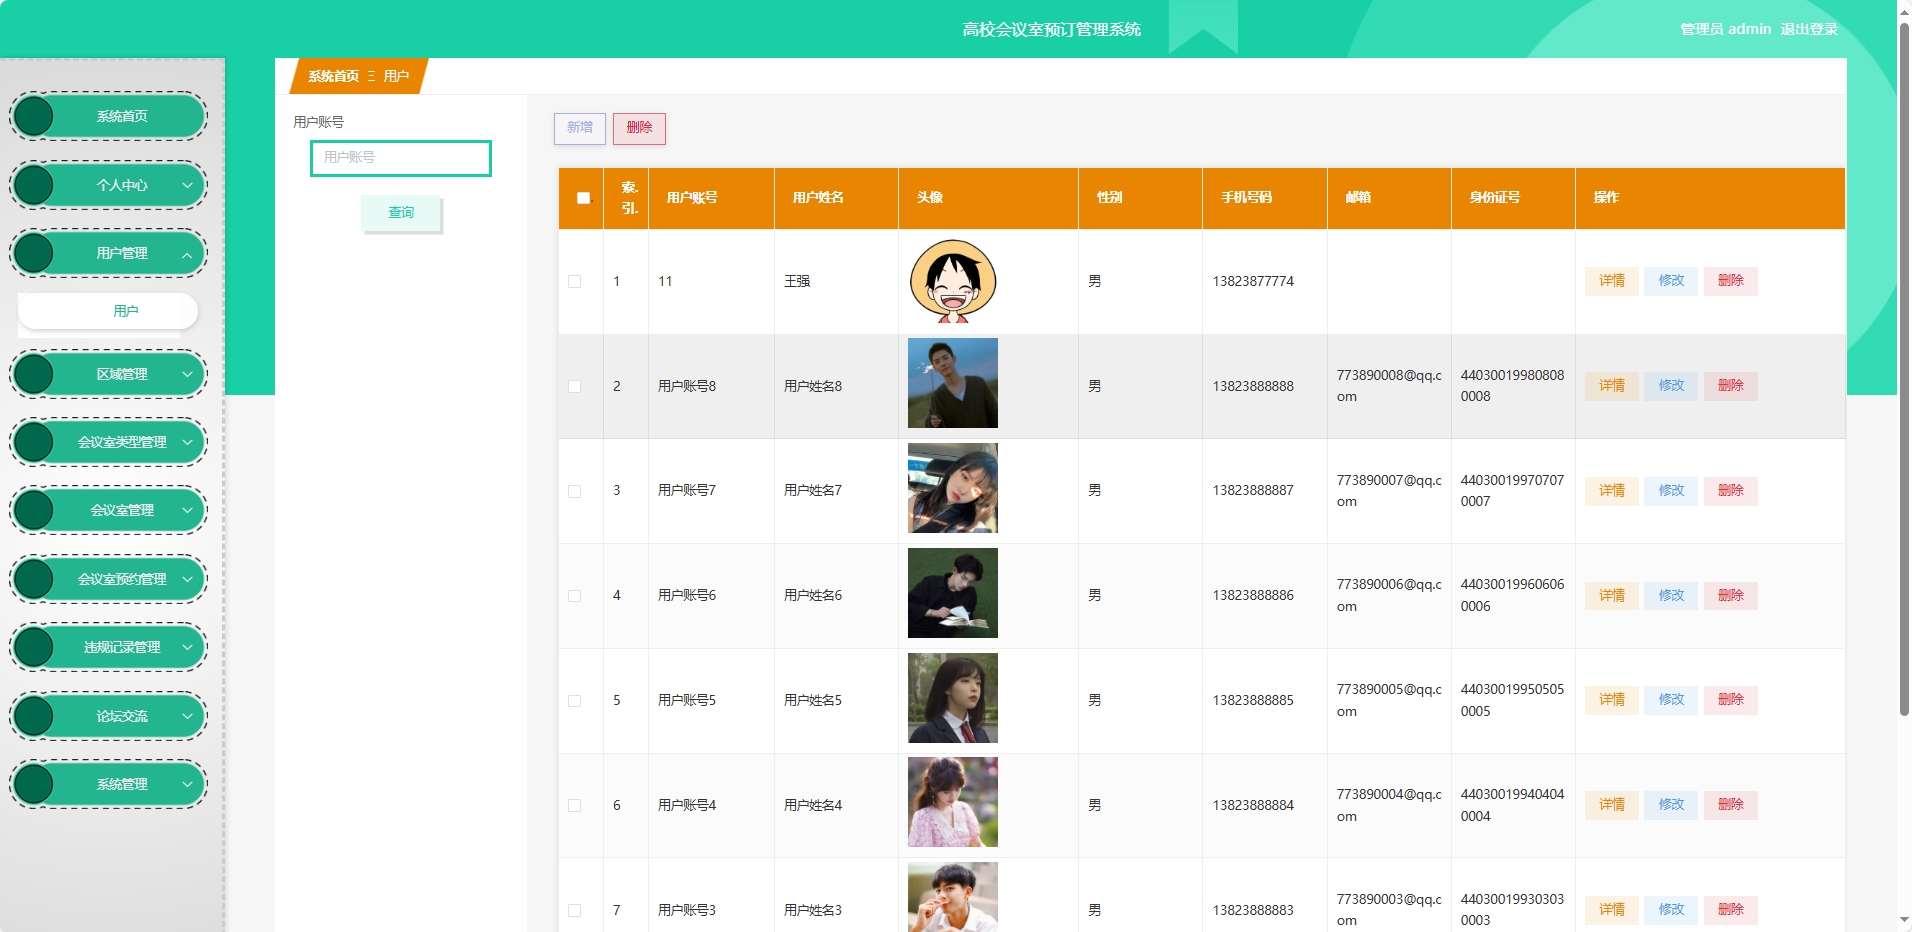Open the 会议室管理 menu label
Screen dimensions: 1912x932
coord(122,510)
